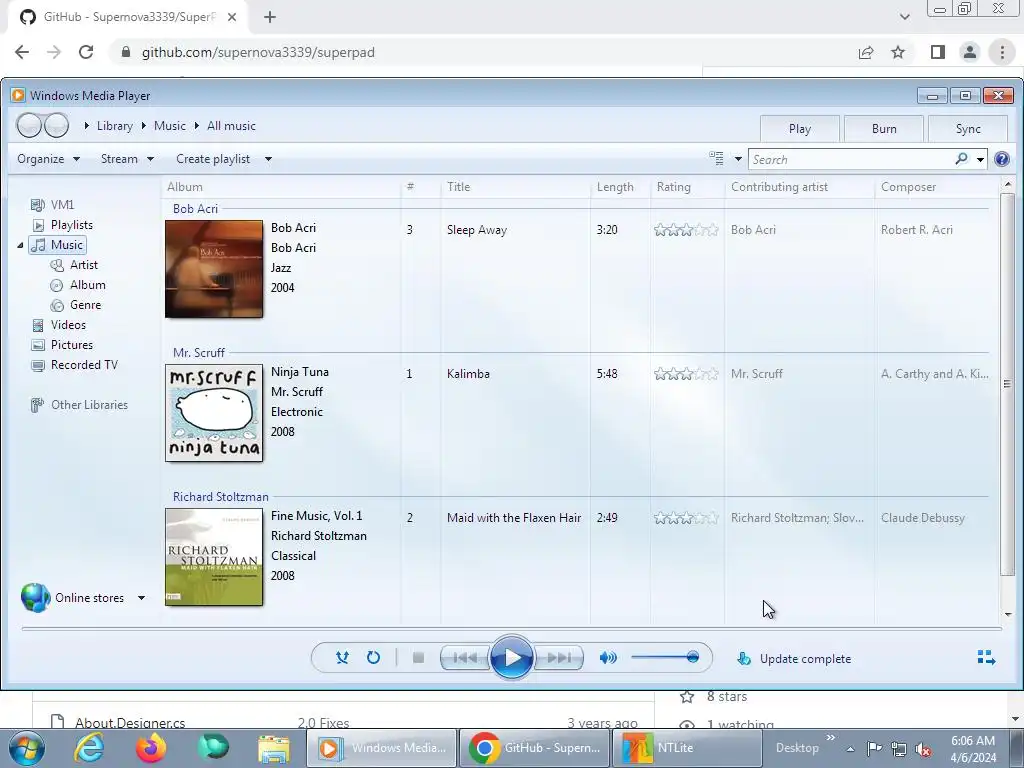Switch to the Play tab

click(x=800, y=129)
